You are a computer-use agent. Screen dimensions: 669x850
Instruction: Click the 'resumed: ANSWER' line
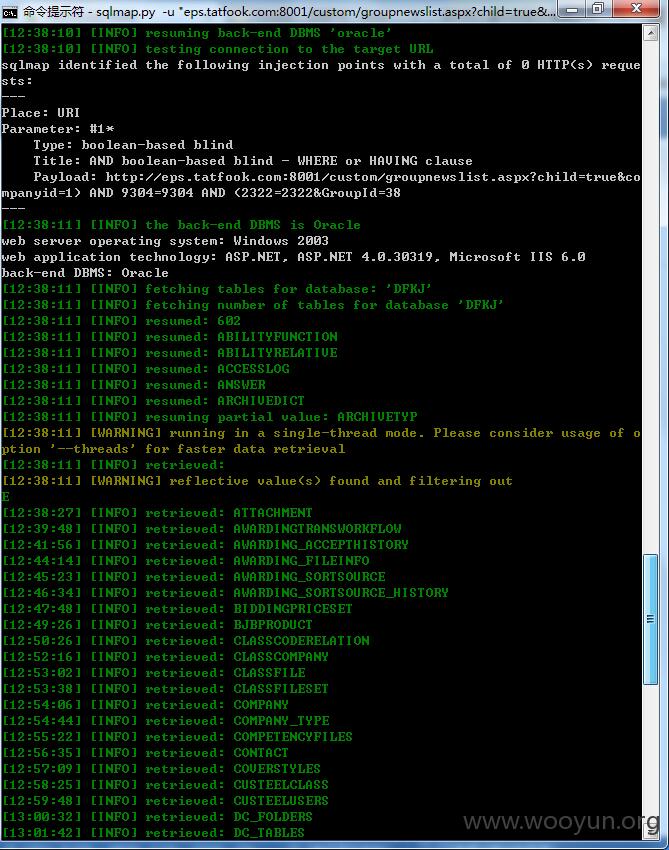pyautogui.click(x=133, y=385)
